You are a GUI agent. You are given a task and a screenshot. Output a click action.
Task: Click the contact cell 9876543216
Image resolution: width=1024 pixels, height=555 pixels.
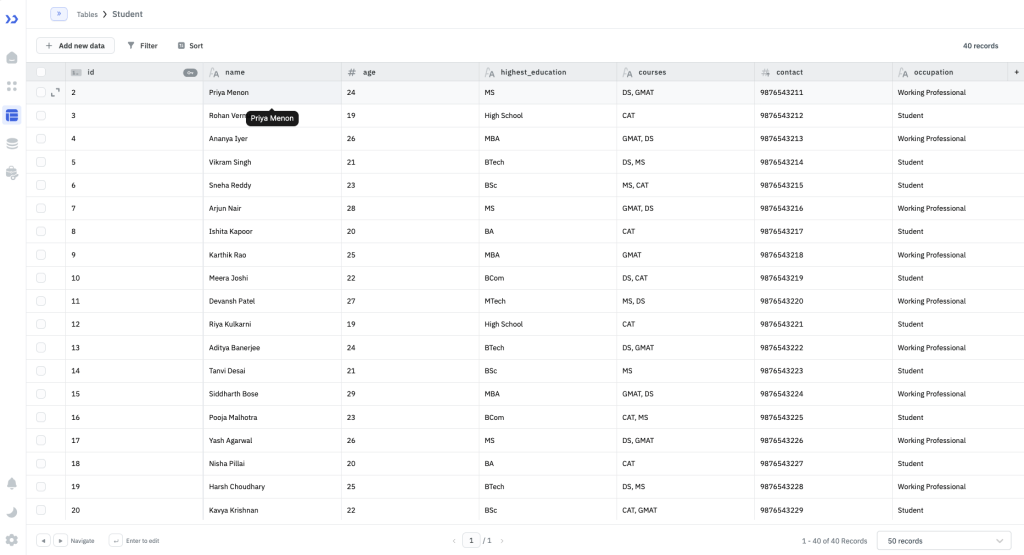(824, 208)
